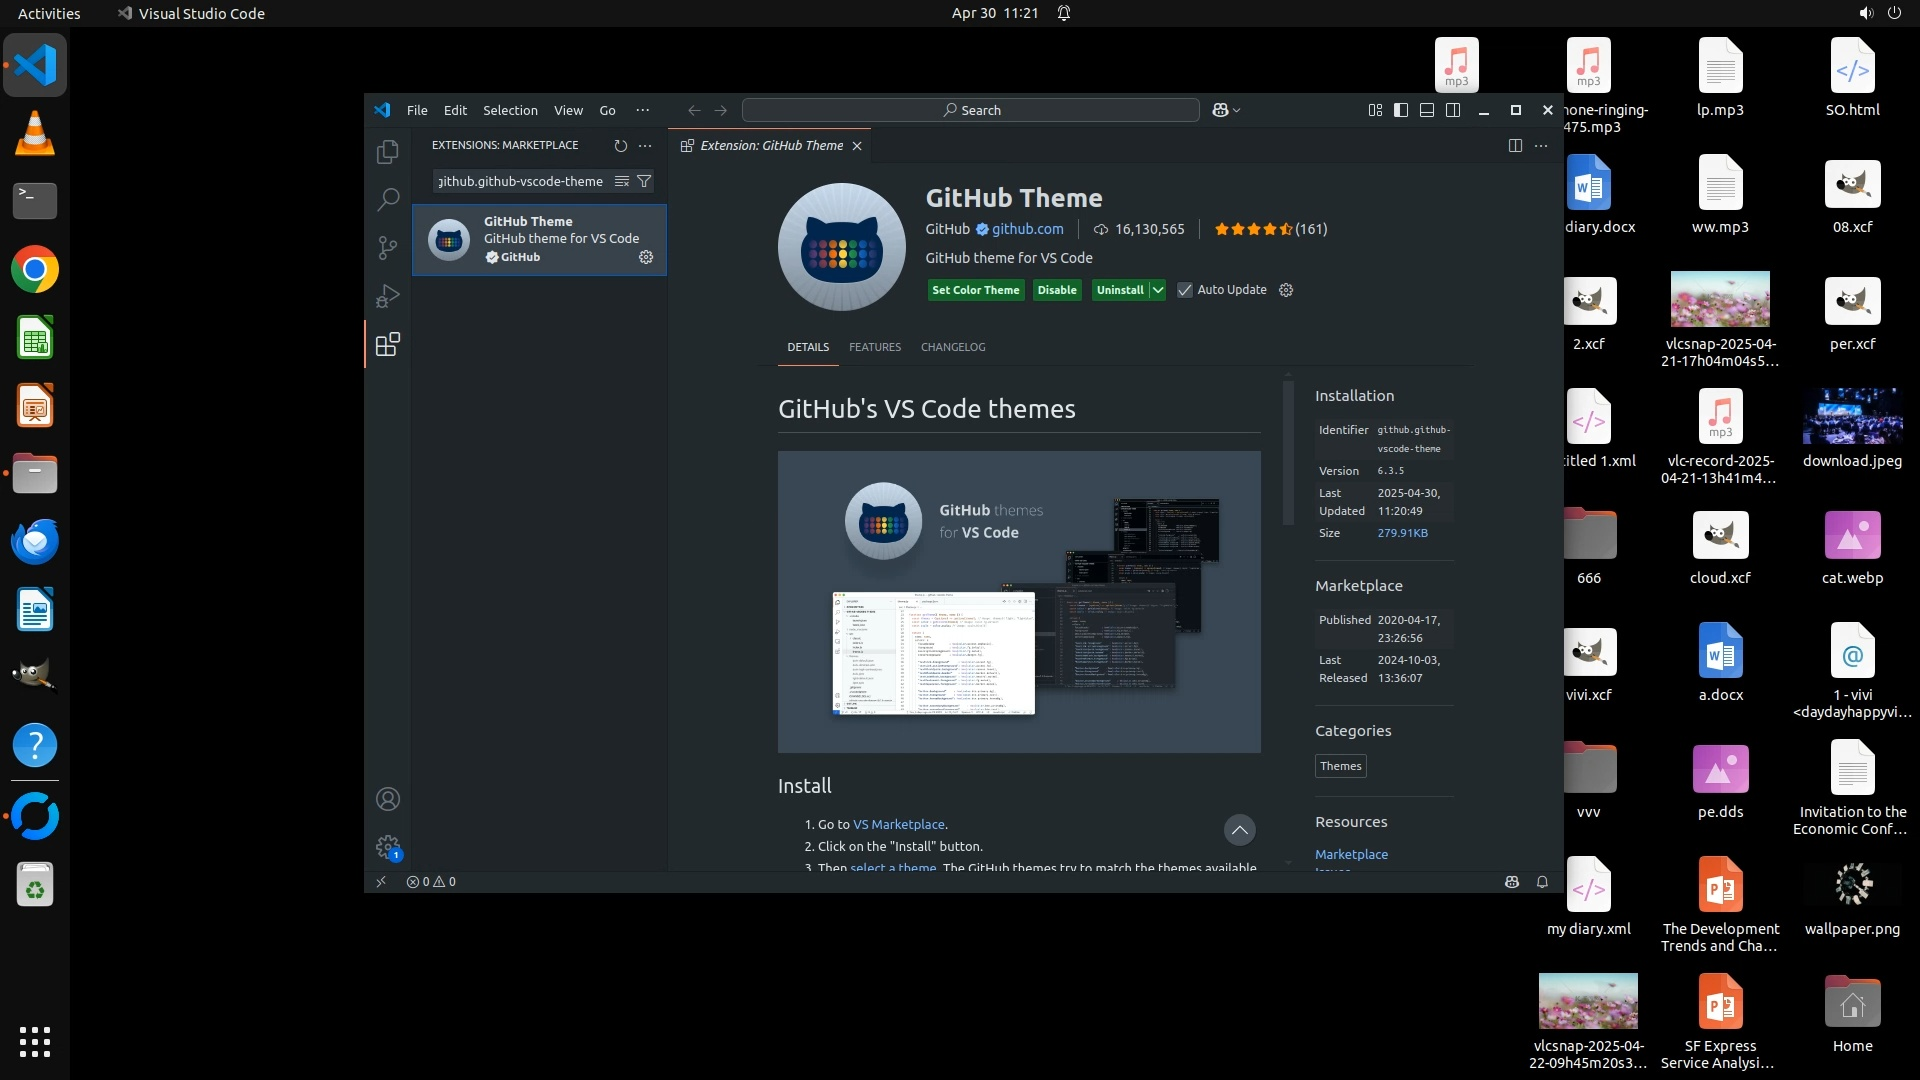Open the Search view in activity bar
Screen dimensions: 1920x1080
387,199
